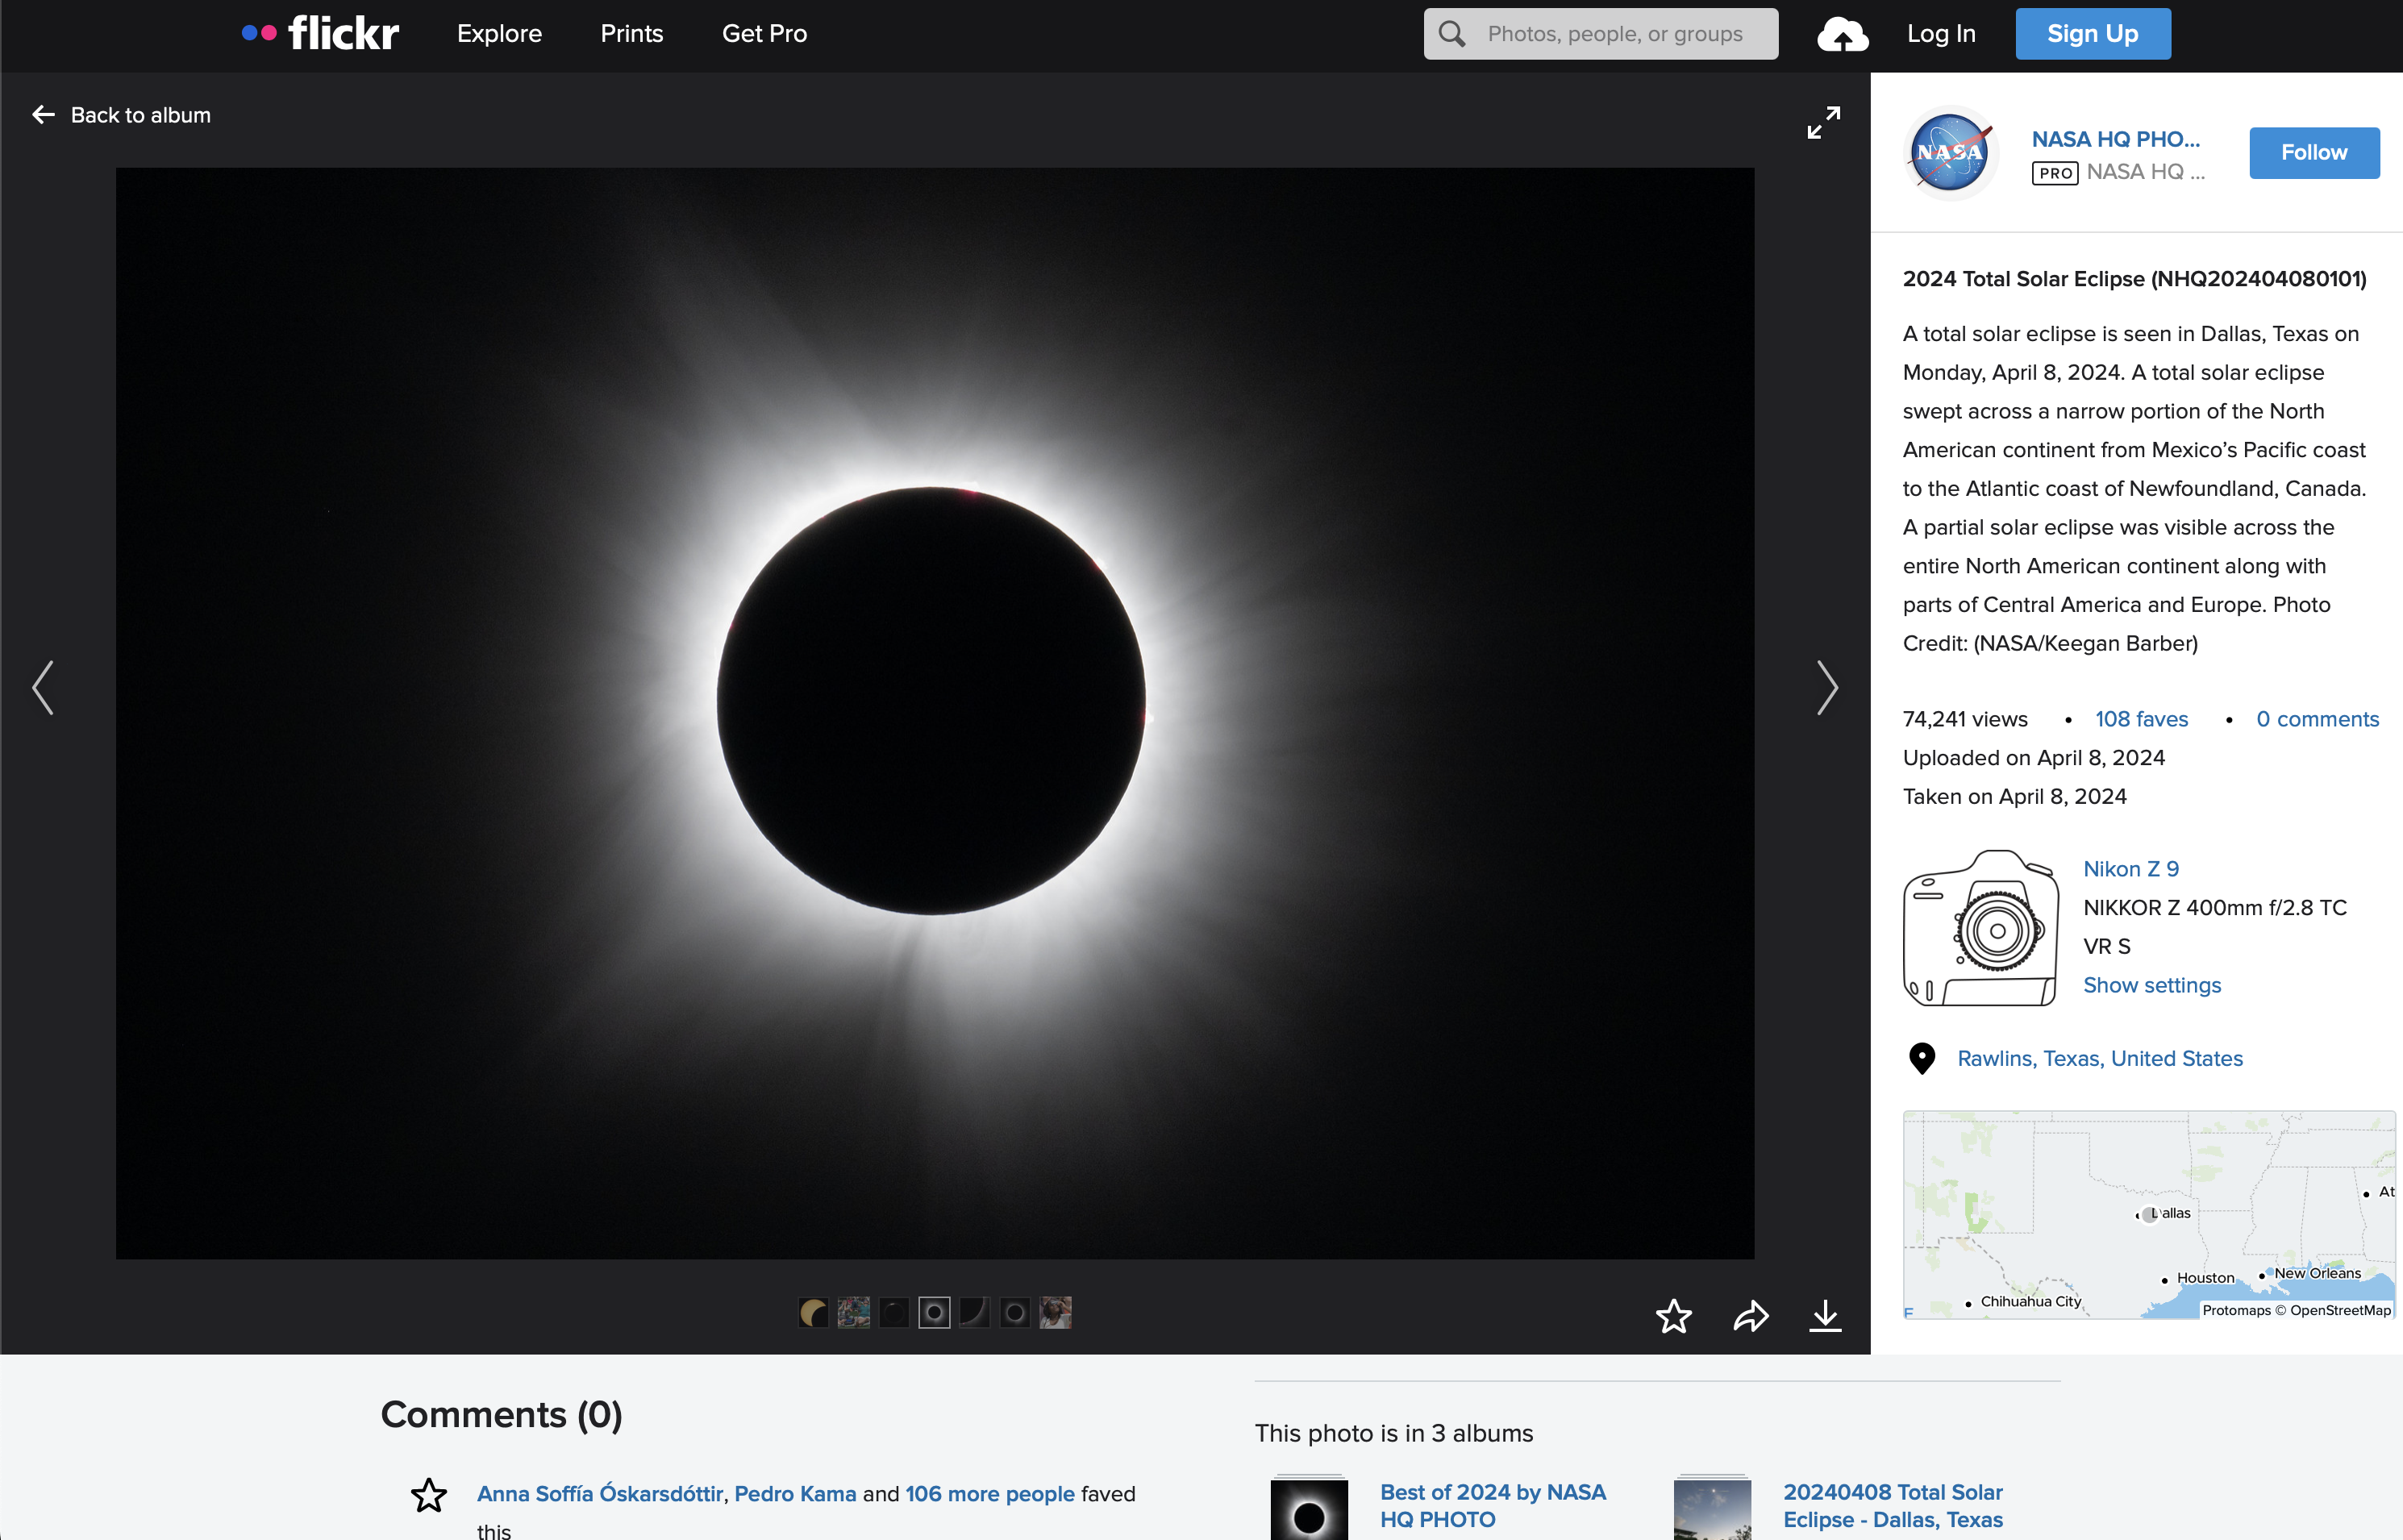Click the Sign Up button
This screenshot has width=2403, height=1540.
[x=2092, y=34]
